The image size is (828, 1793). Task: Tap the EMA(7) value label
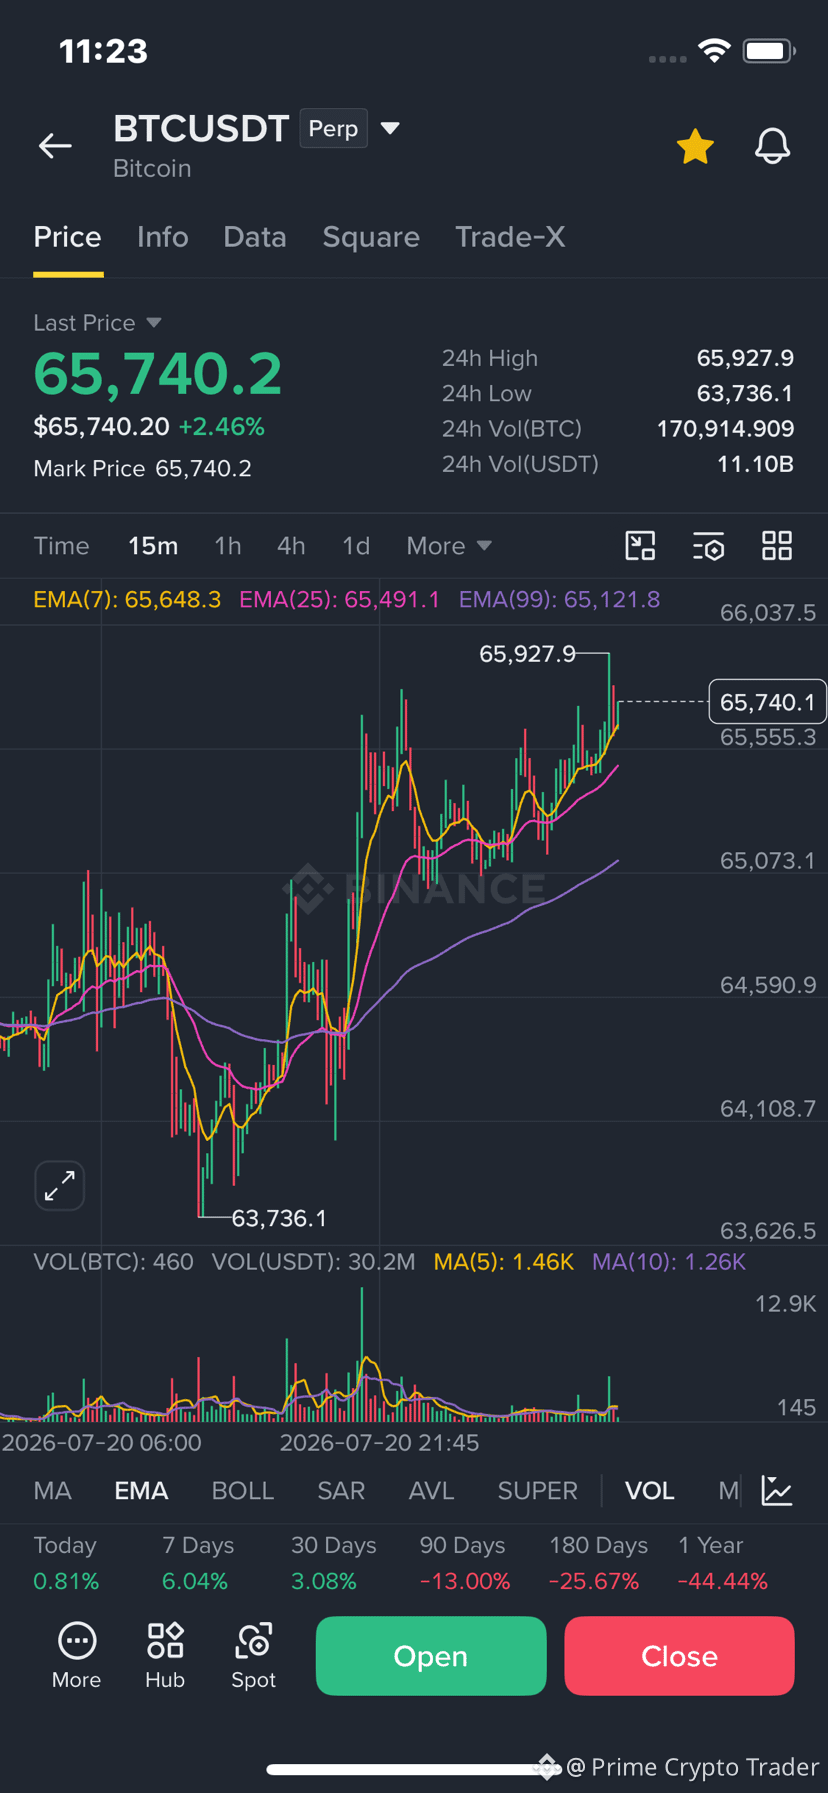tap(127, 600)
